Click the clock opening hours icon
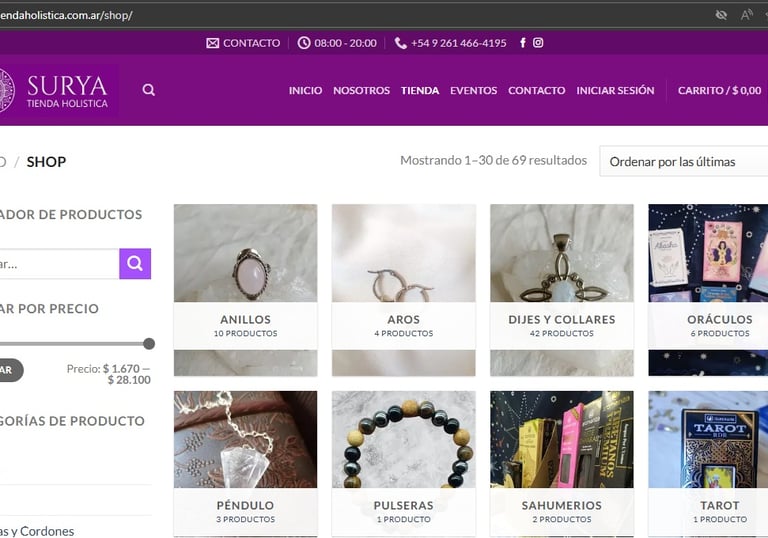Viewport: 768px width, 538px height. (x=304, y=43)
